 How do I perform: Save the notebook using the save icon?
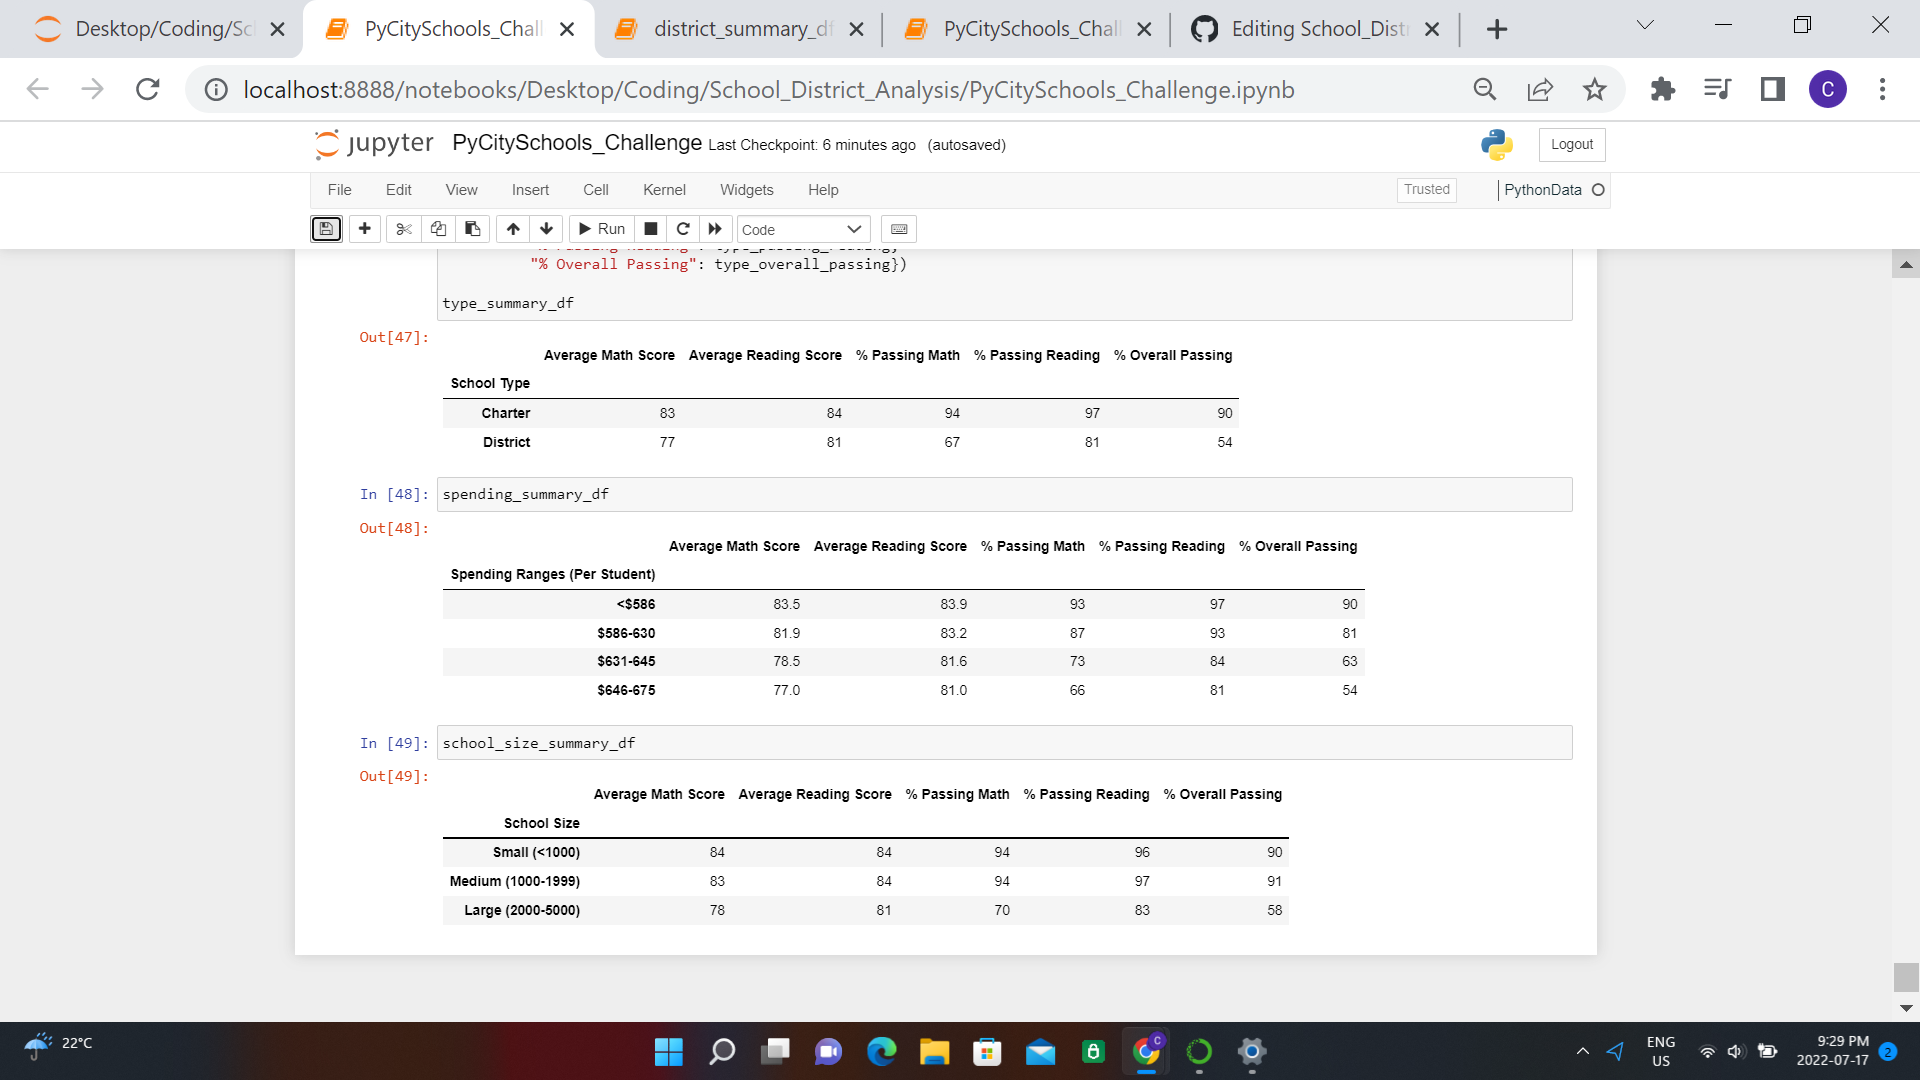click(x=326, y=229)
